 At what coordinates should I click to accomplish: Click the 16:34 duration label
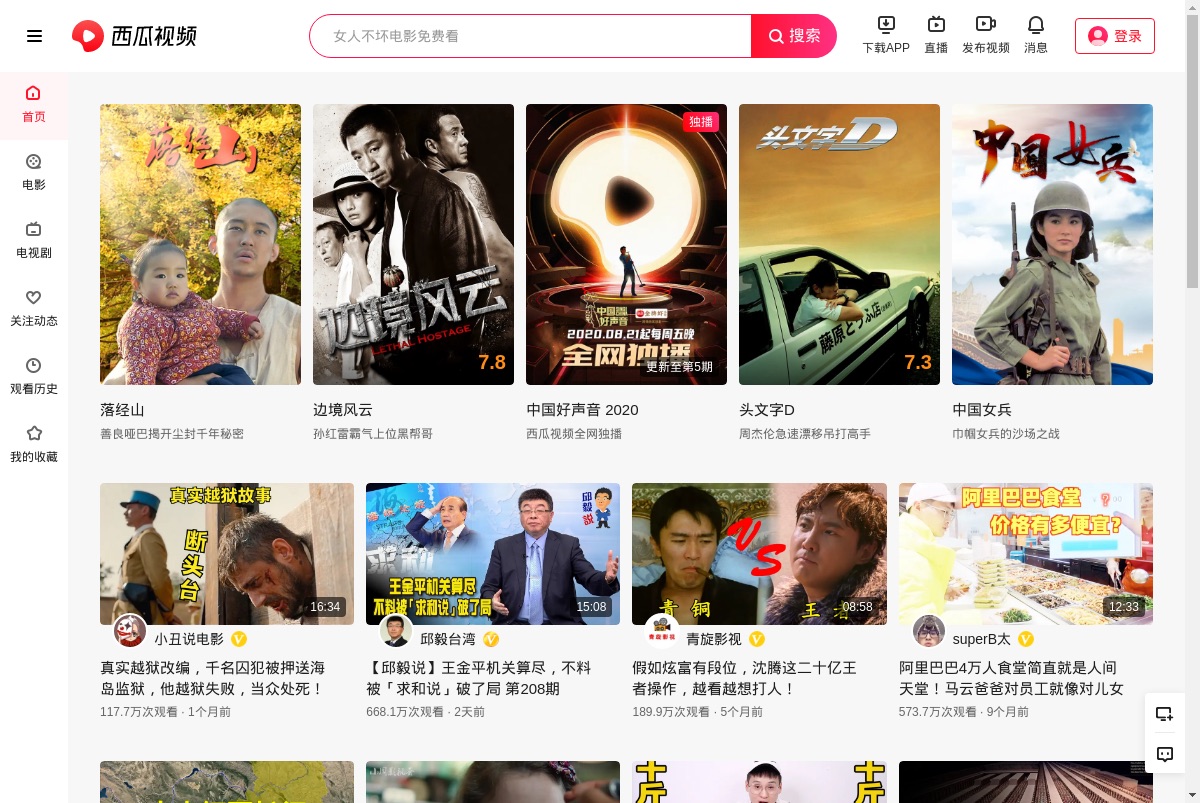coord(325,607)
